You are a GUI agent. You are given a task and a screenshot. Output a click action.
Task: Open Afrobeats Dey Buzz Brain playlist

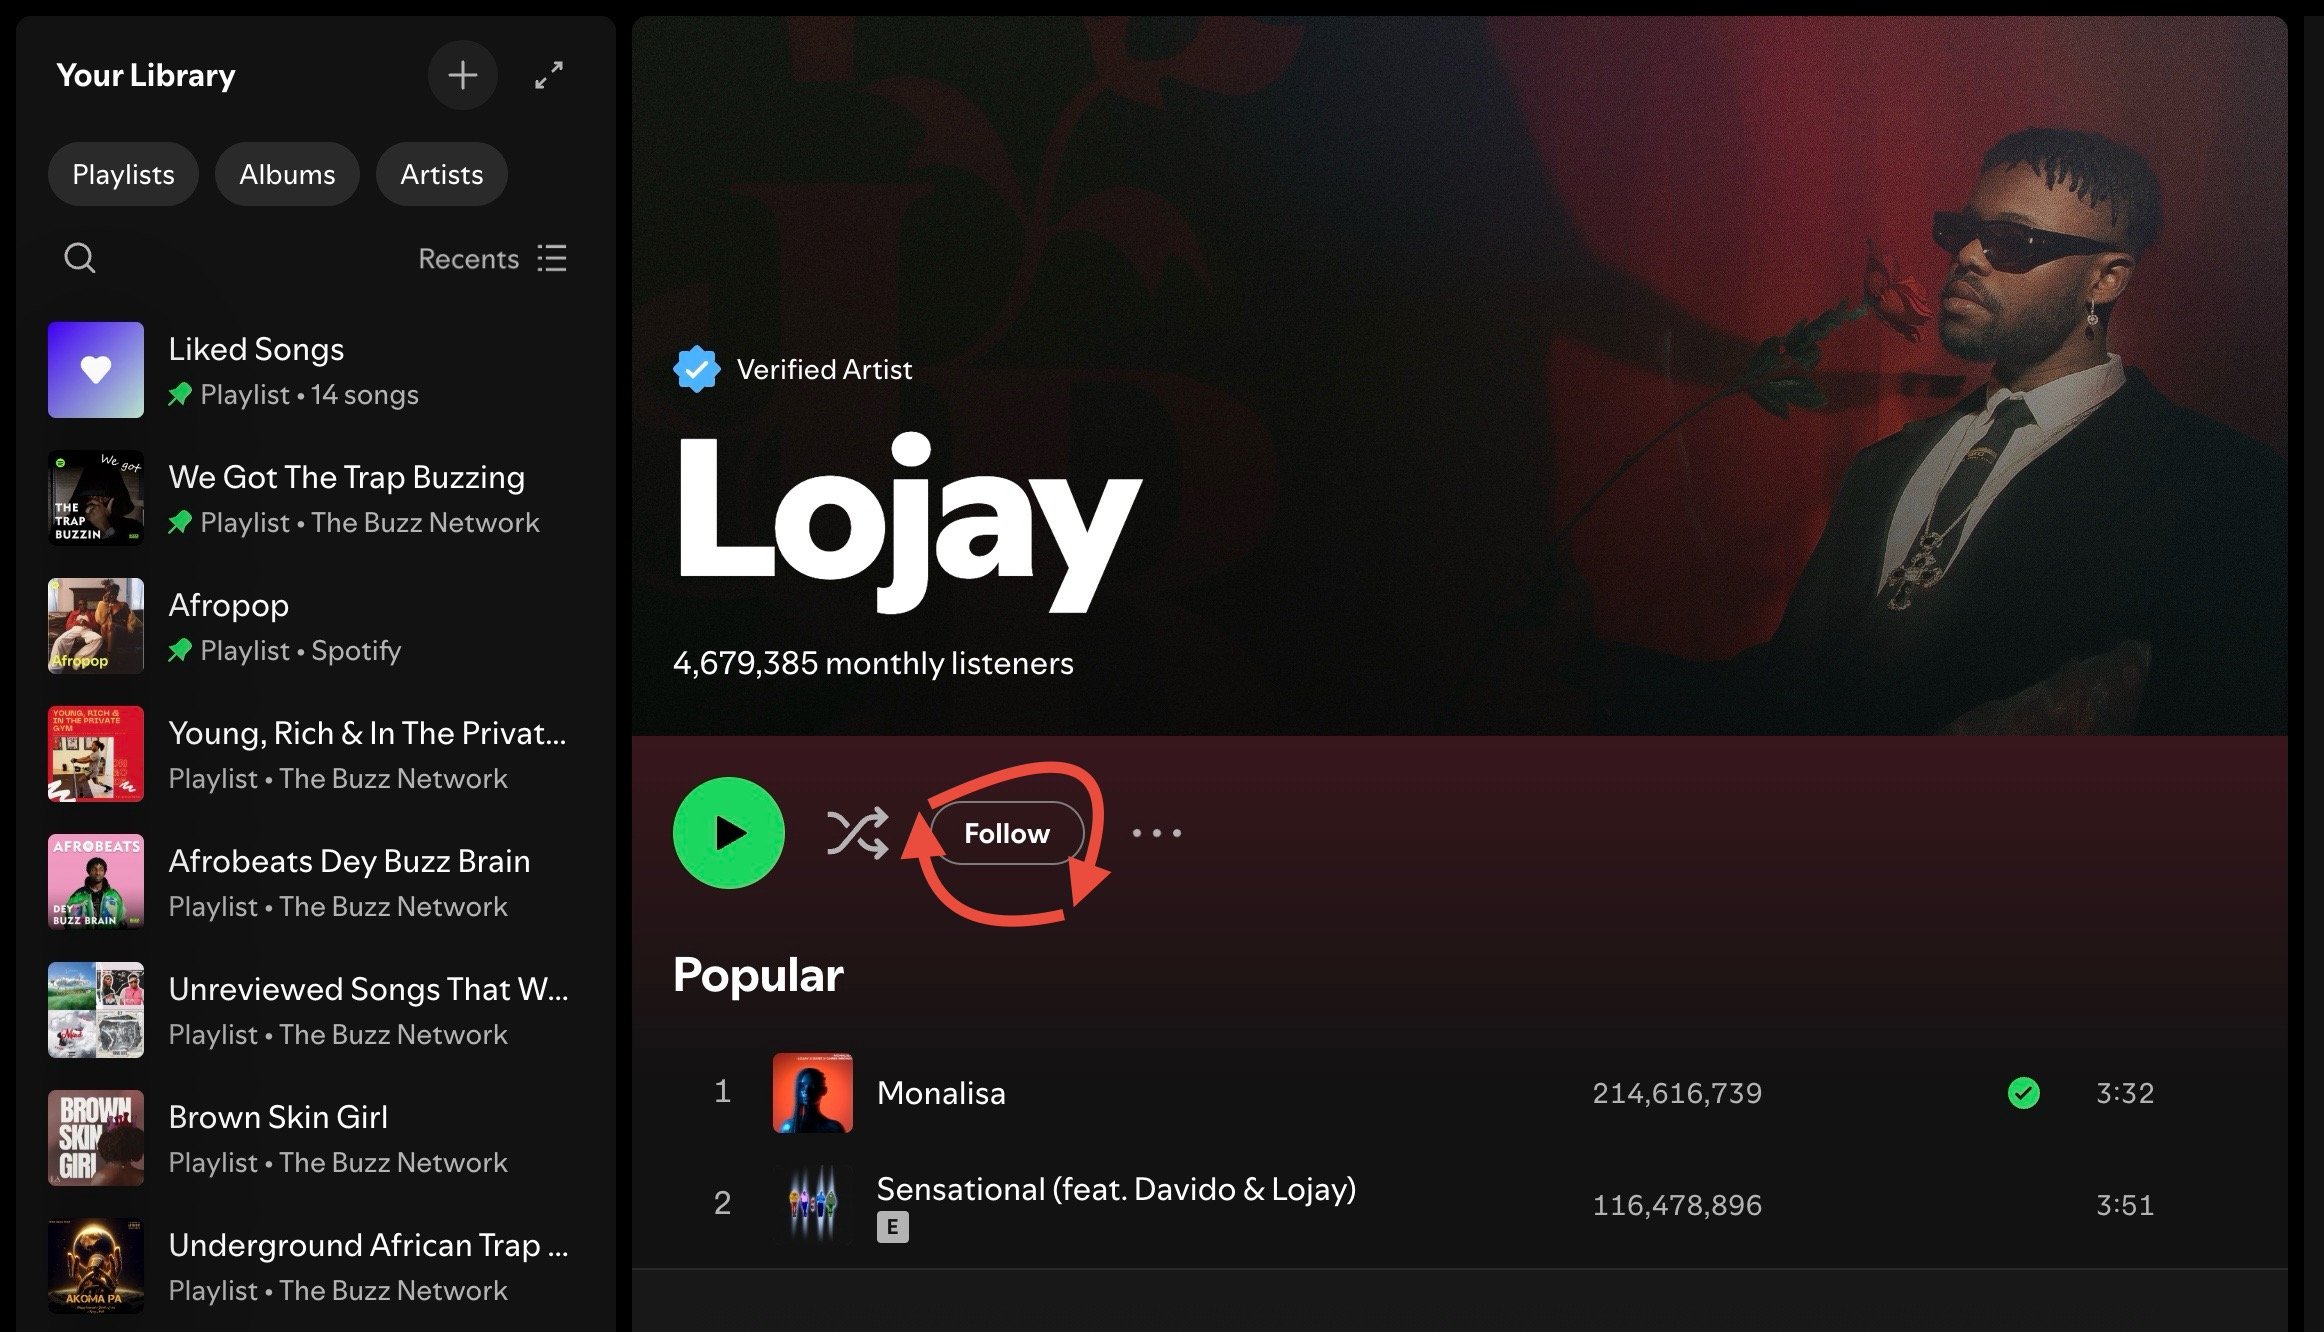(x=314, y=882)
